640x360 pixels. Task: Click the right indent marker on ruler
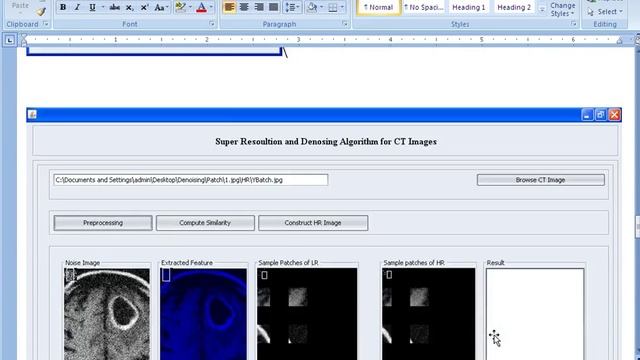pos(620,40)
